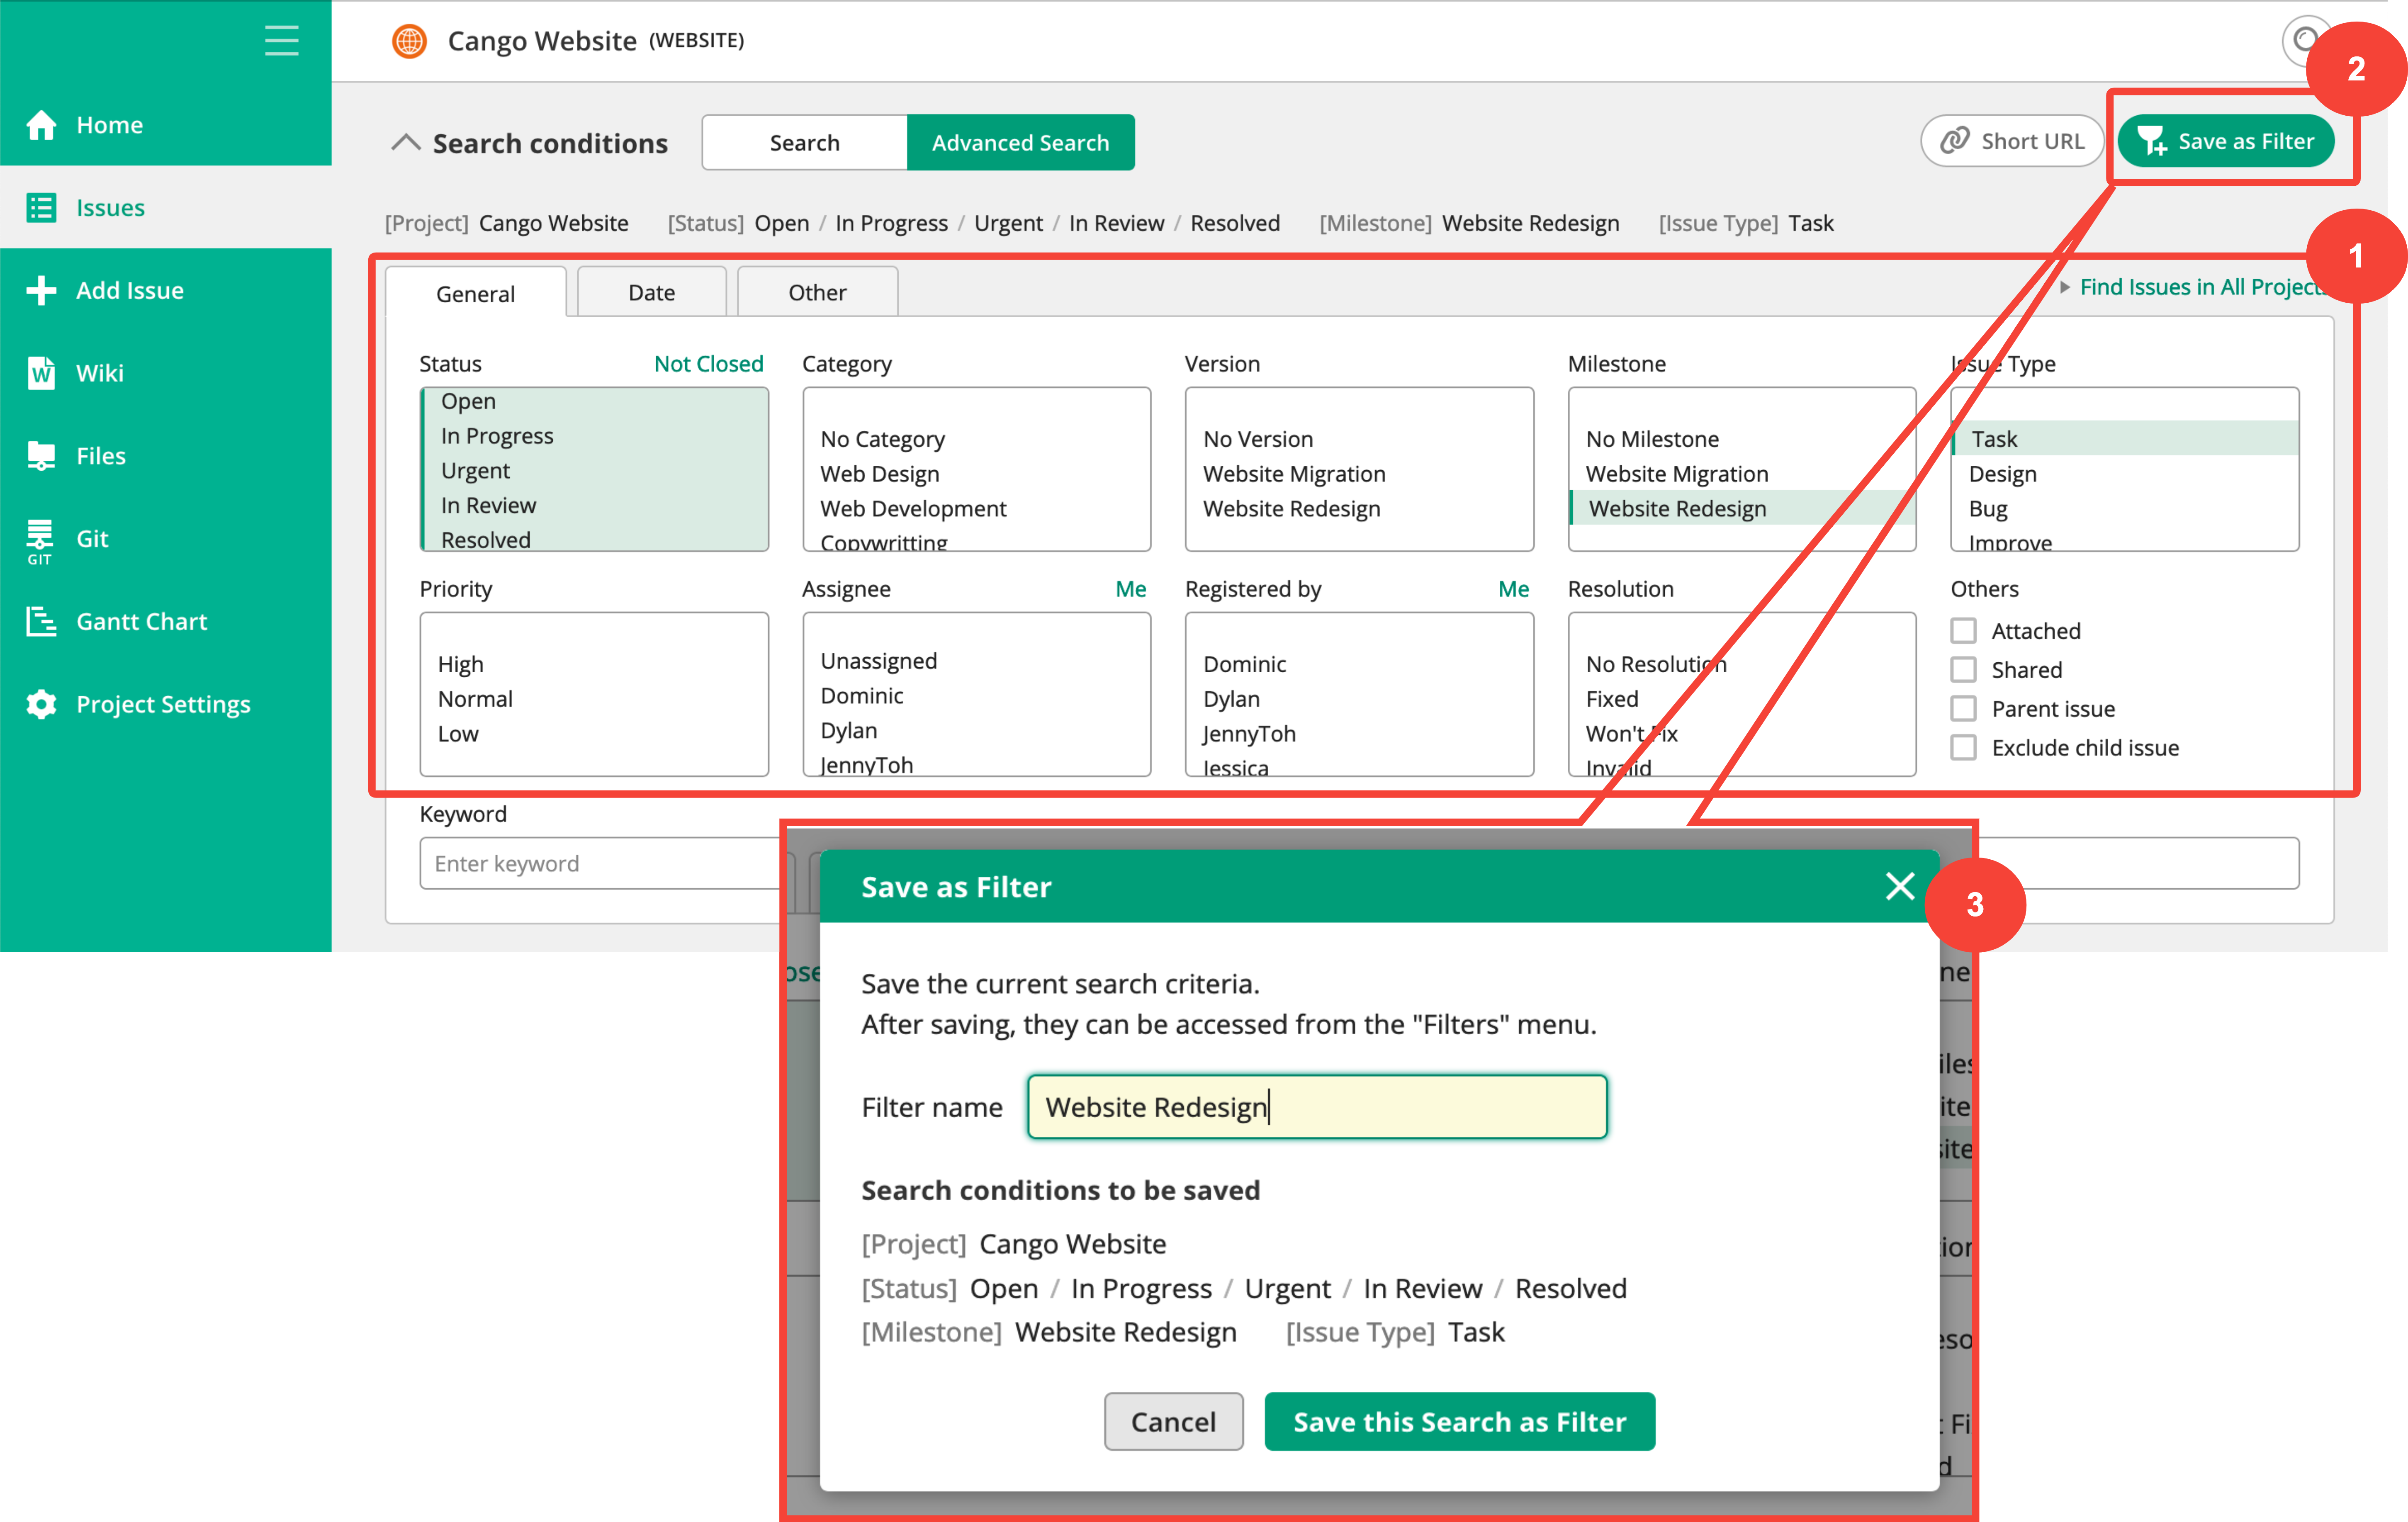2408x1522 pixels.
Task: Click the Not Closed status shortcut
Action: pos(708,364)
